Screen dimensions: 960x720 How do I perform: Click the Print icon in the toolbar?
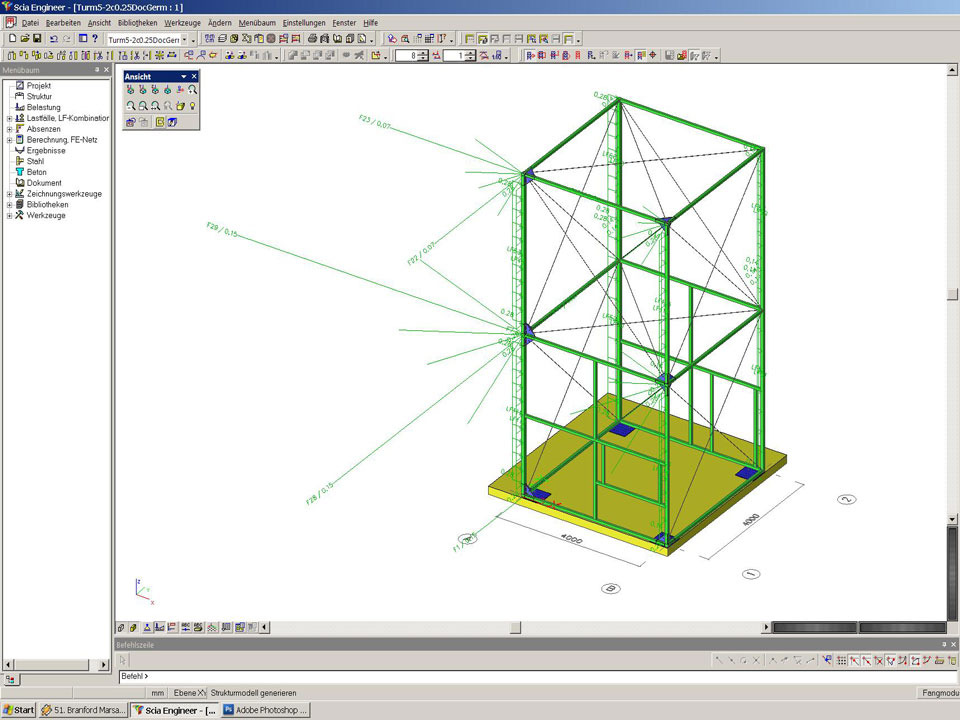312,38
